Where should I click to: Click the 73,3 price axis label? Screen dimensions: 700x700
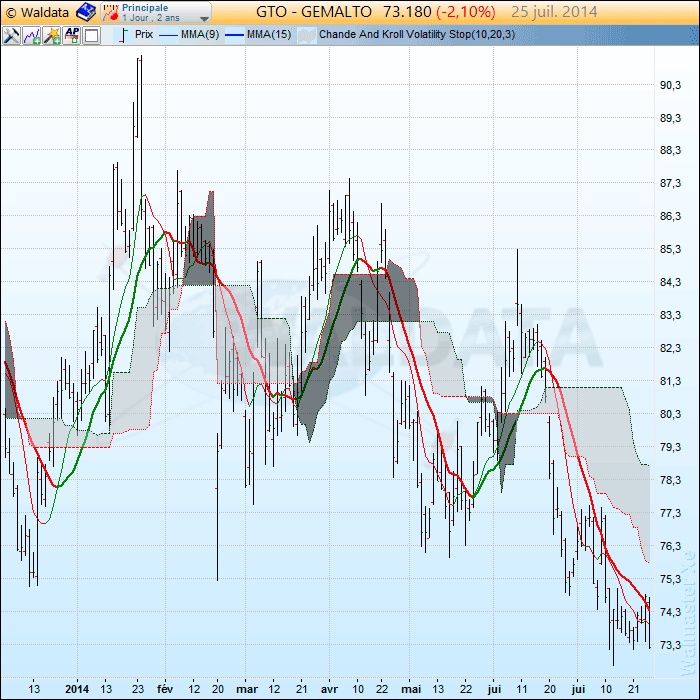(670, 645)
